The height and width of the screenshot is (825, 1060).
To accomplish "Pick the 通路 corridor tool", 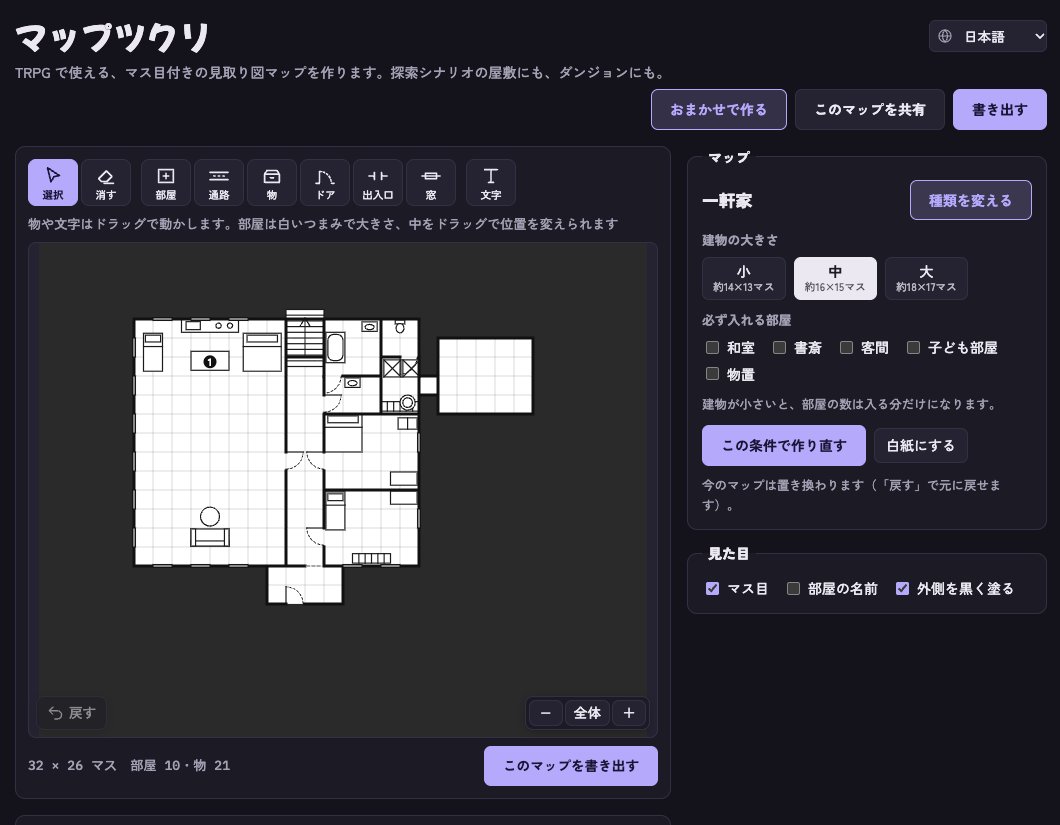I will coord(218,183).
